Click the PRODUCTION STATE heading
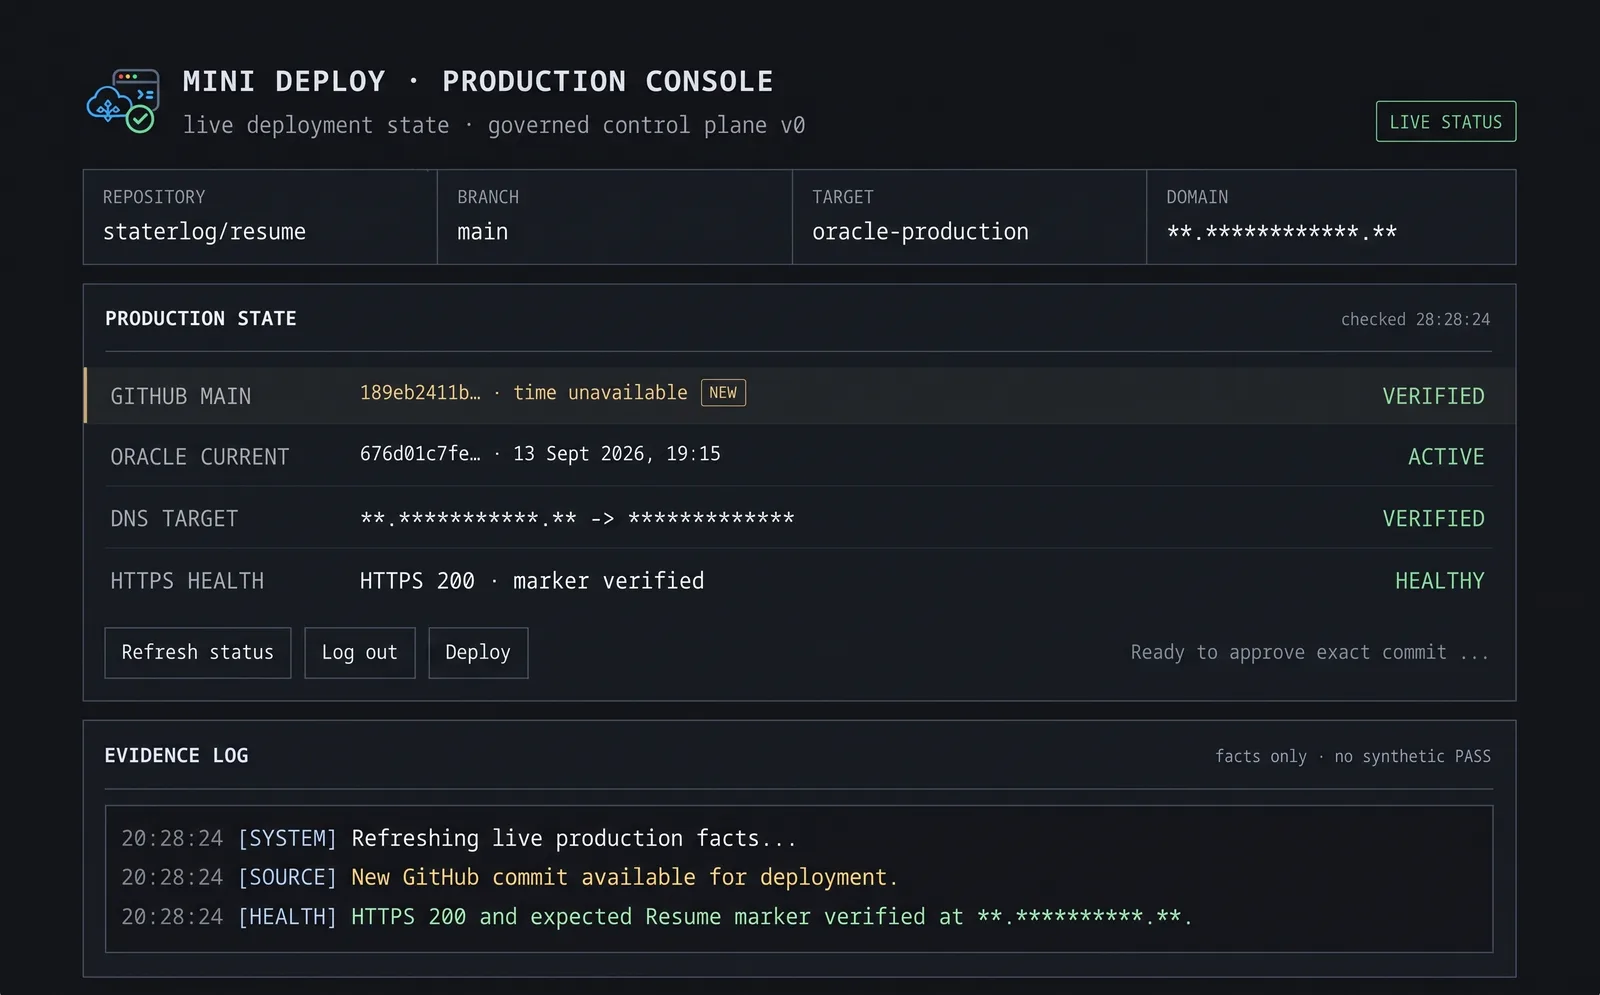Screen dimensions: 1600x995 [x=201, y=319]
